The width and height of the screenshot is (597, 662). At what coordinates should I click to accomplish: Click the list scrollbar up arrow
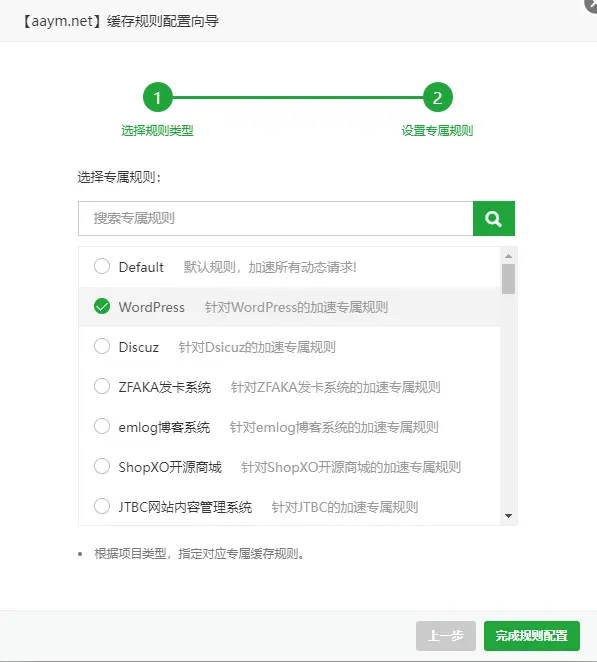click(508, 256)
